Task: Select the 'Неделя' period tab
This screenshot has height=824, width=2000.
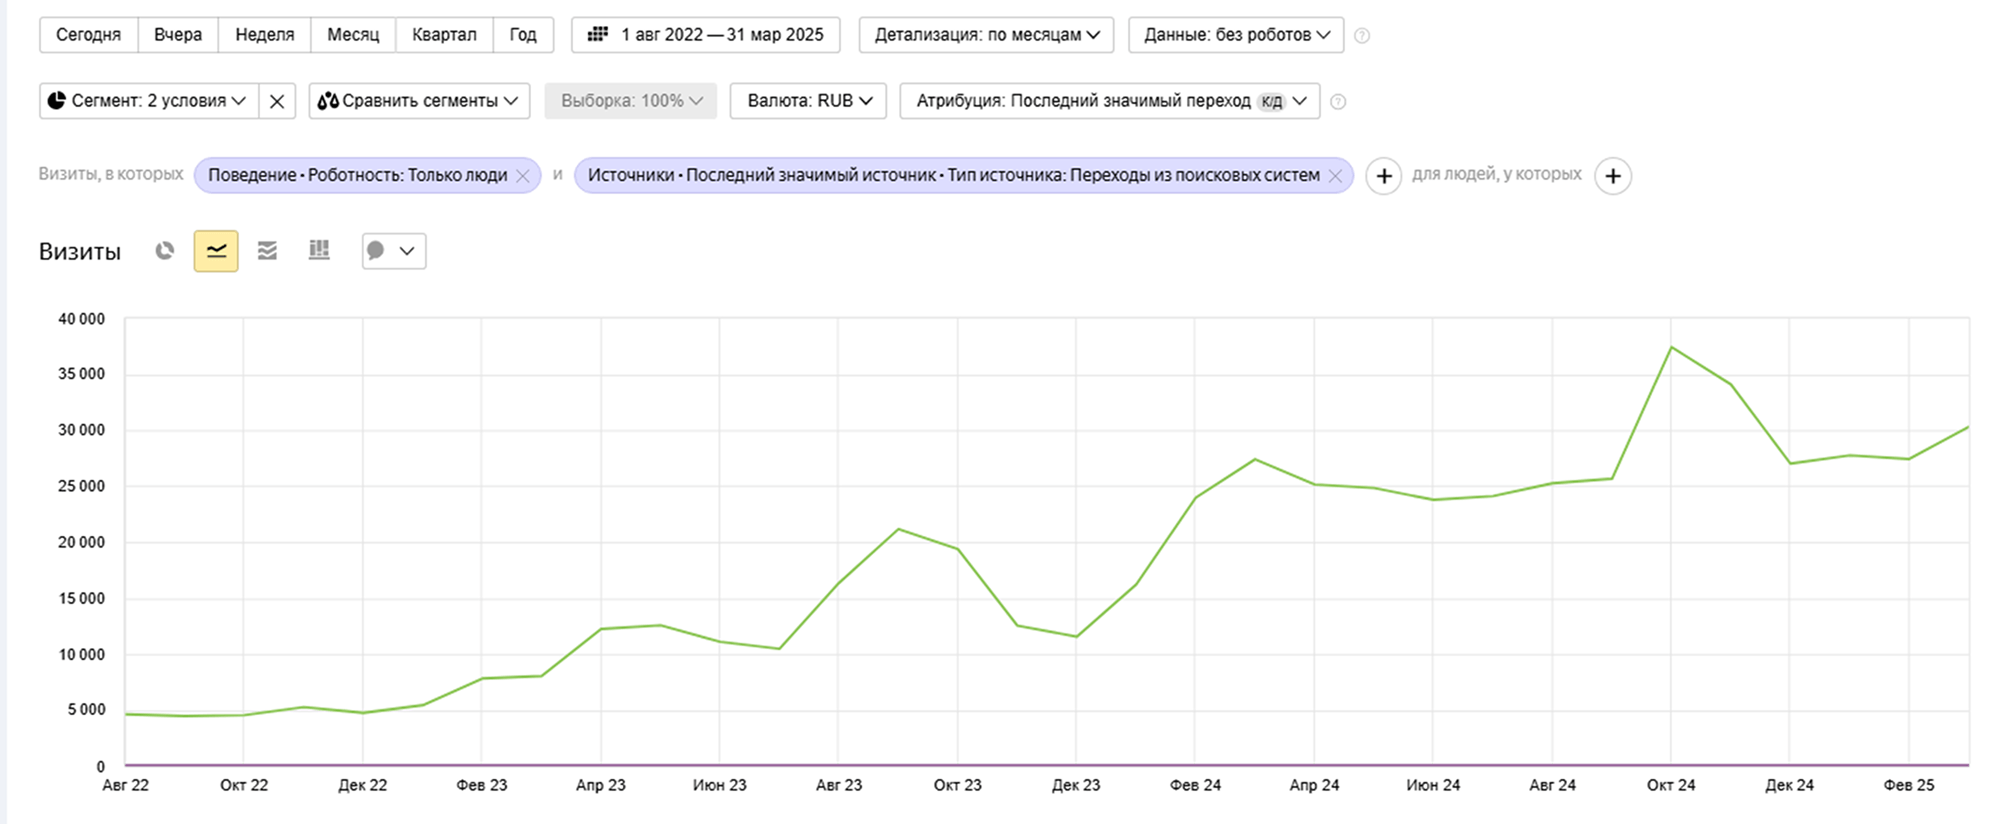Action: pos(265,35)
